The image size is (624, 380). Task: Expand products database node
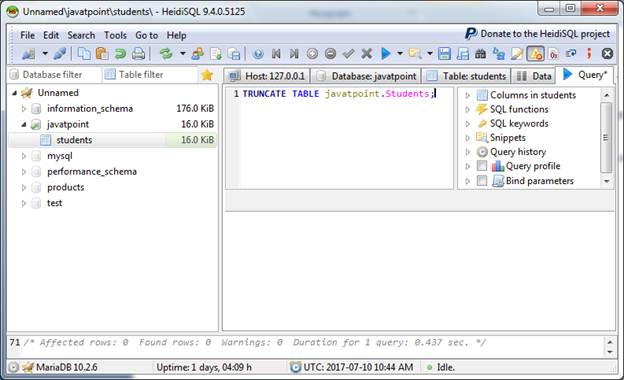click(x=23, y=187)
